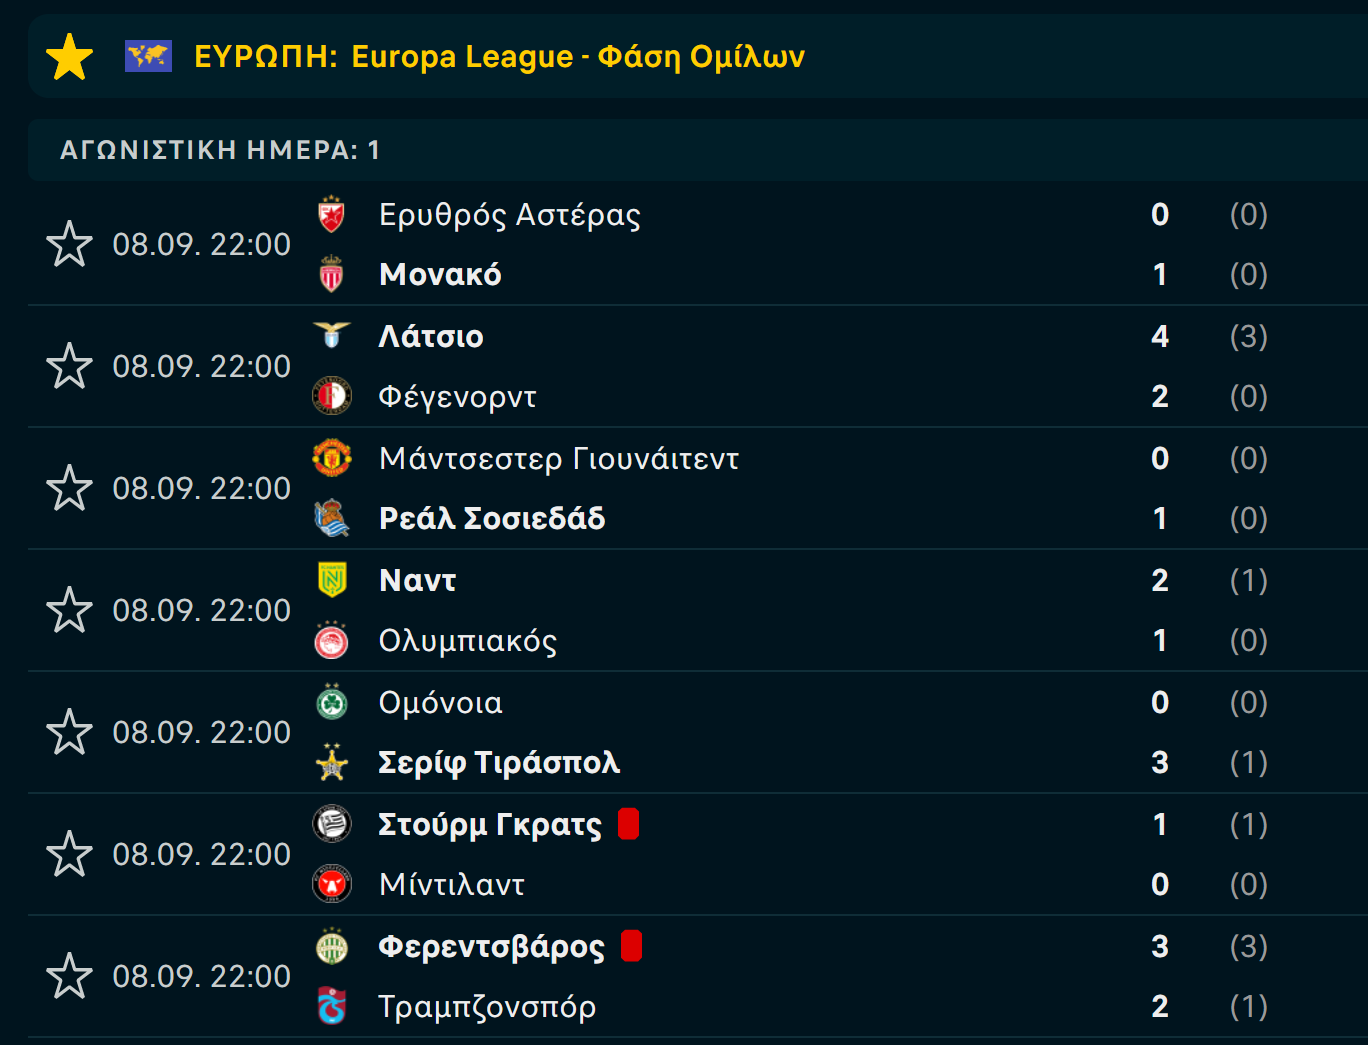Viewport: 1368px width, 1045px height.
Task: Mark Ναντ vs Ολυμπιακός as favorite
Action: coord(69,610)
